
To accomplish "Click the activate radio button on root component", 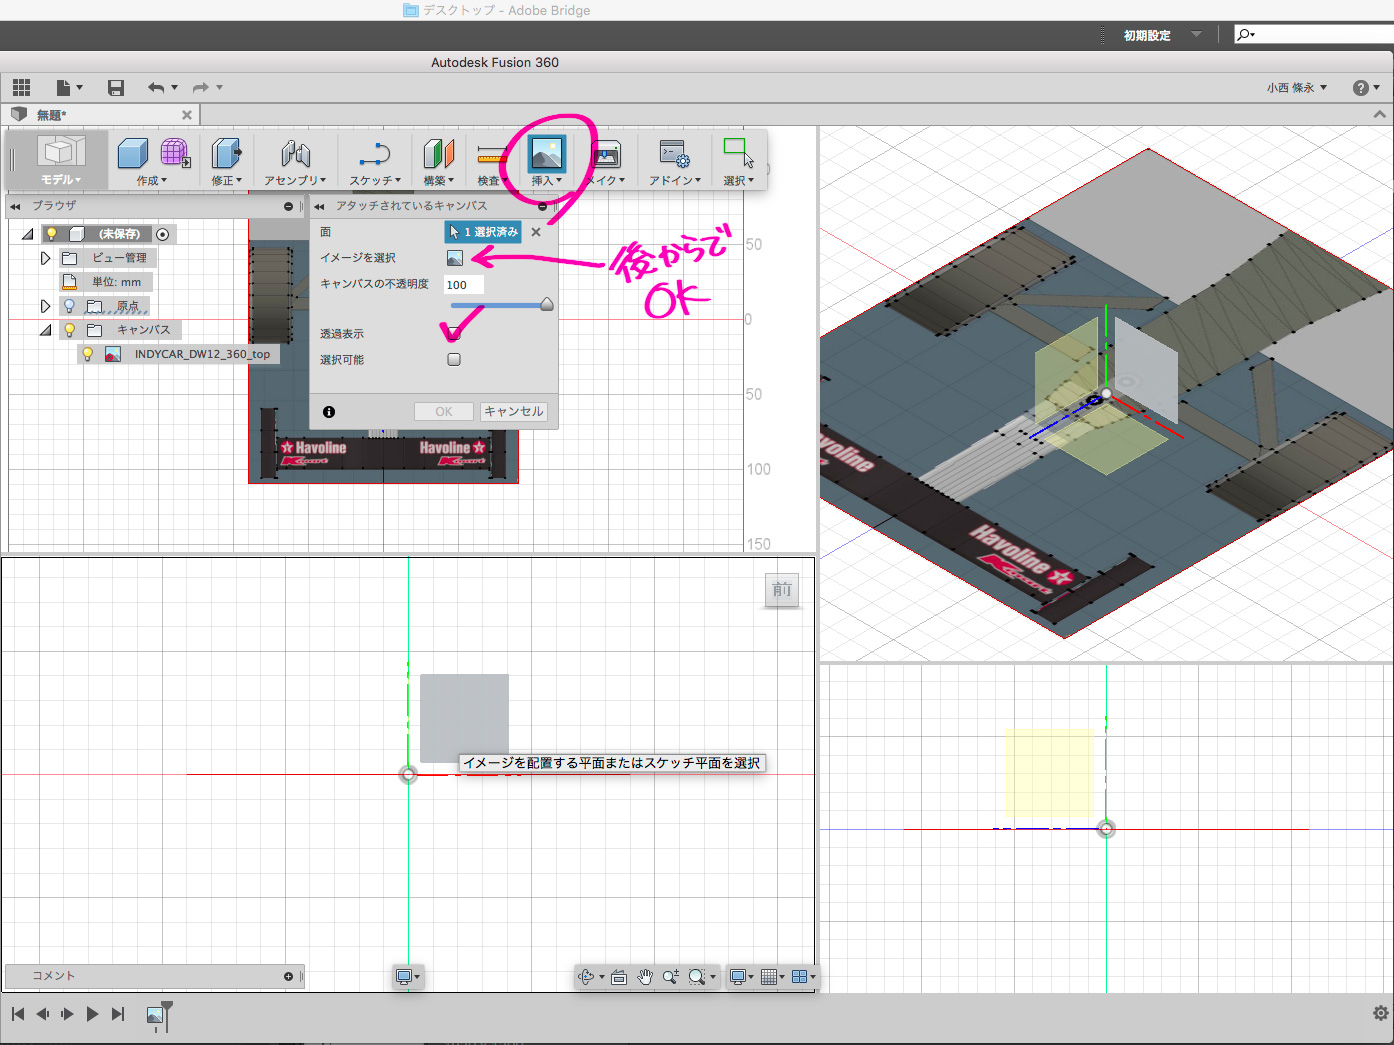I will (x=163, y=234).
